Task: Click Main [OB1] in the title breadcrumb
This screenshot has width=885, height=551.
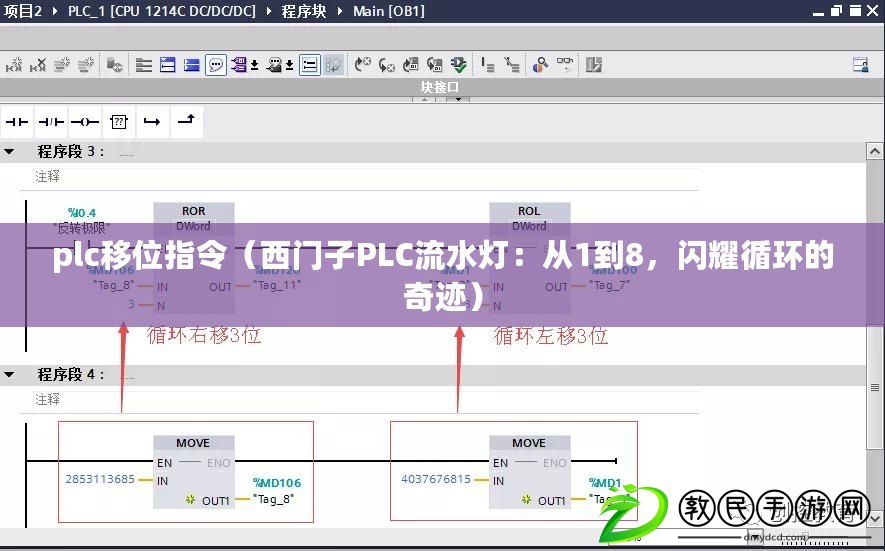Action: tap(389, 11)
